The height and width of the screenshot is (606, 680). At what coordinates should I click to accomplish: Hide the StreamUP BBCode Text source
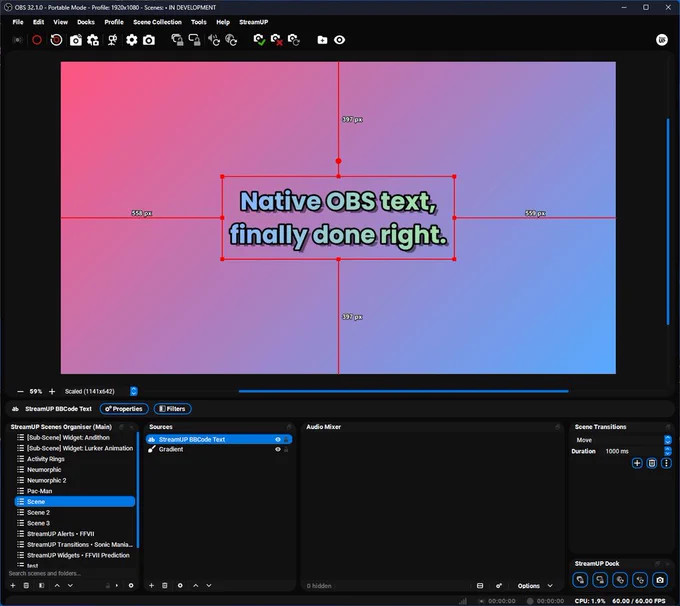(278, 439)
